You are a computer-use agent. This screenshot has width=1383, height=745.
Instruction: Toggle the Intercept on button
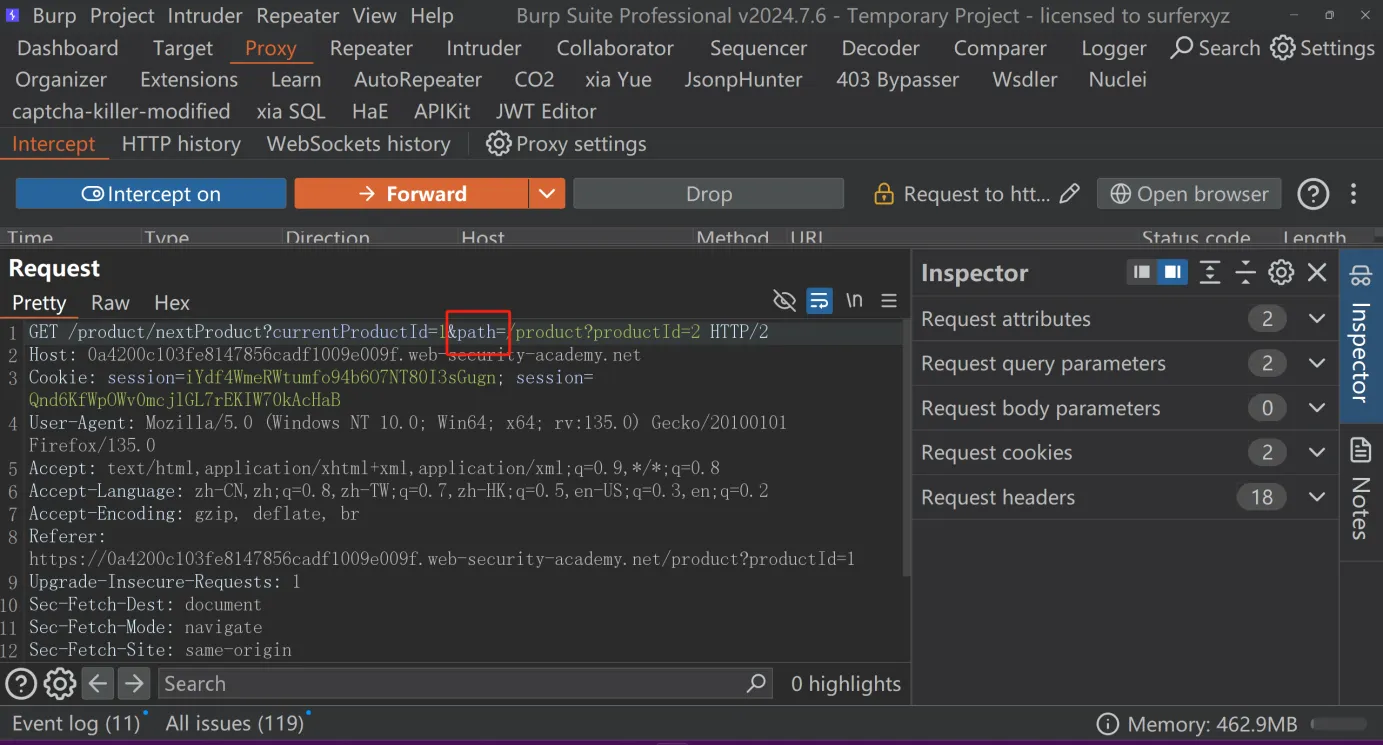pos(151,194)
